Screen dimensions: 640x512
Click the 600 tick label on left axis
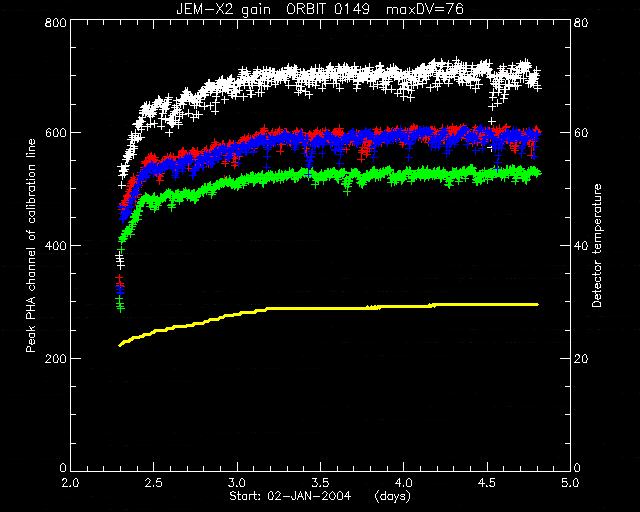[55, 133]
